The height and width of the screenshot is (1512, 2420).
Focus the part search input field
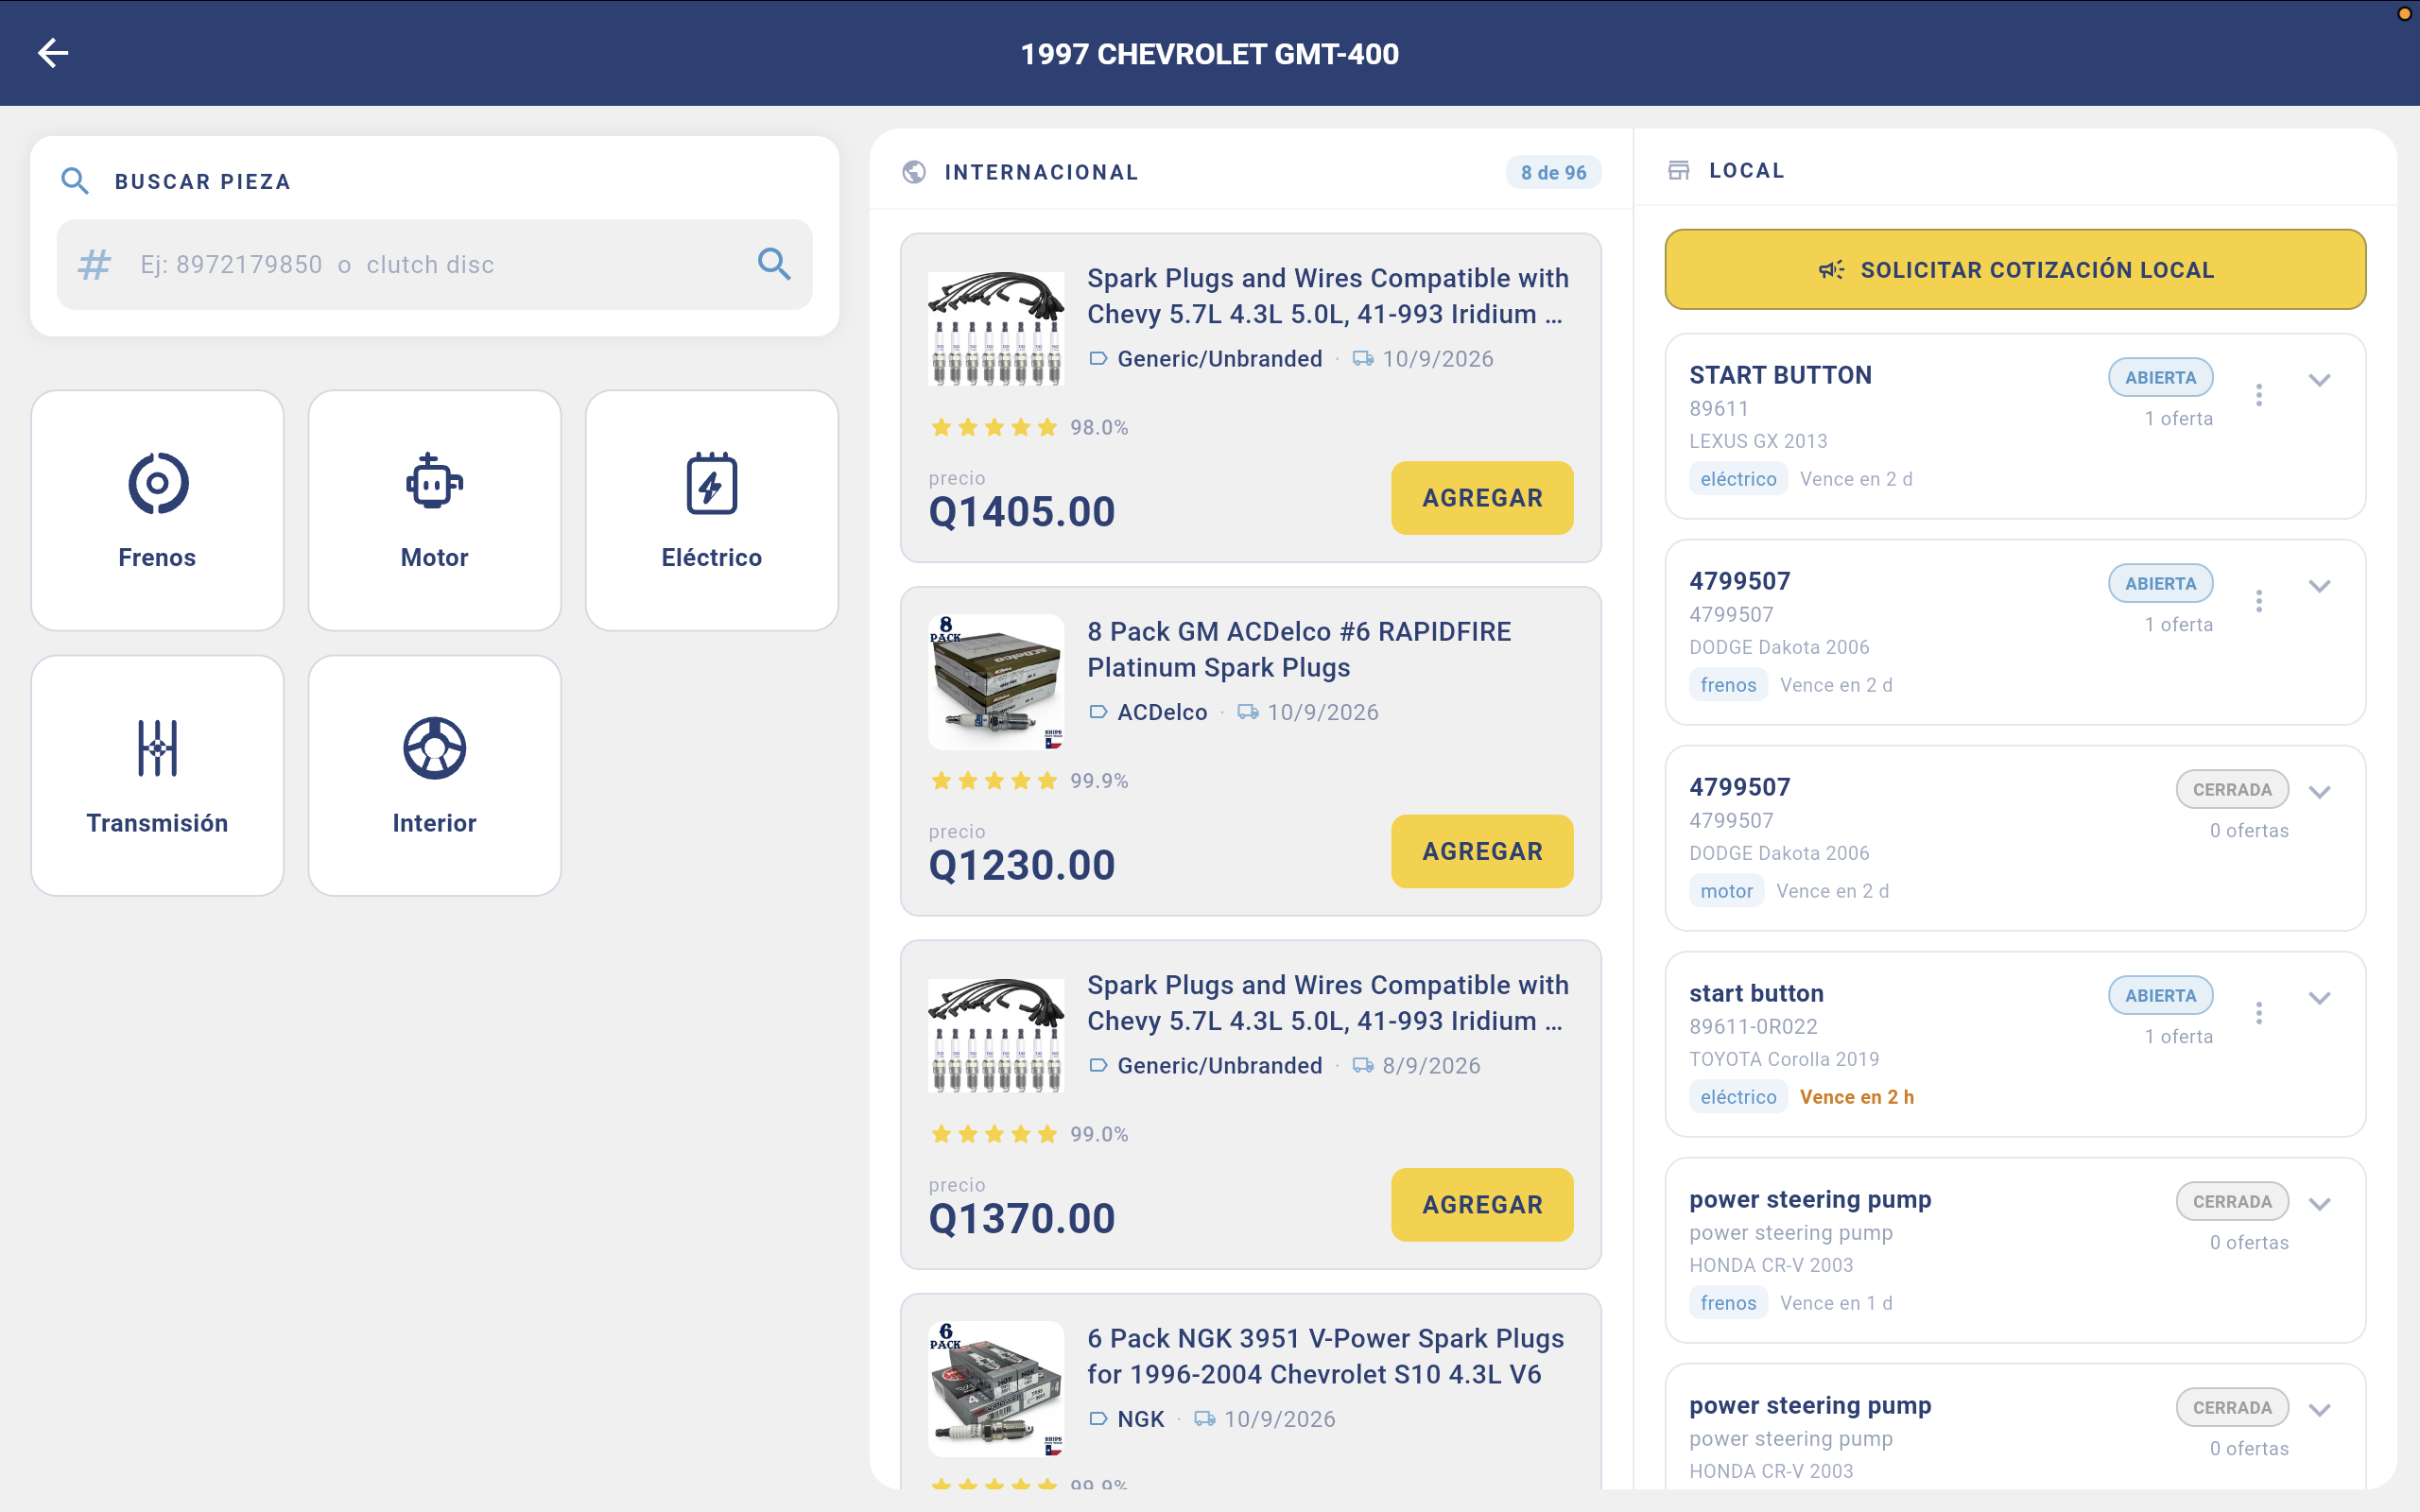[435, 265]
